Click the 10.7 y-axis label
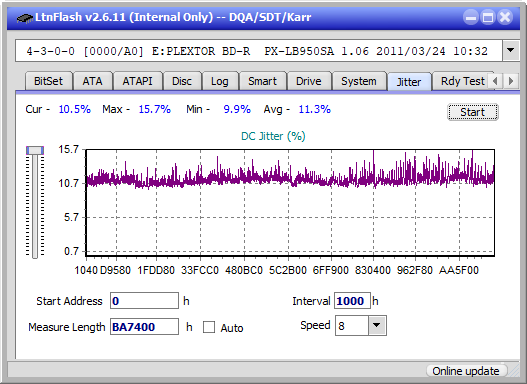527x384 pixels. point(69,183)
